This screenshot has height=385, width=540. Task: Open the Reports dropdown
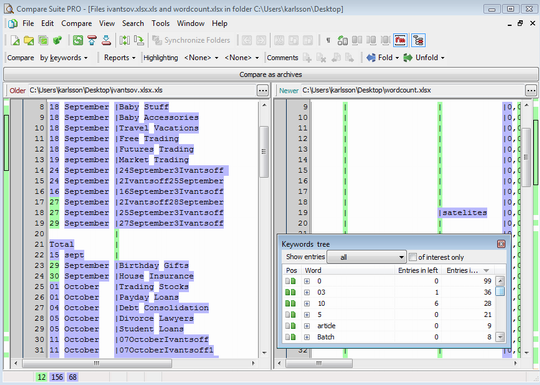pos(120,58)
